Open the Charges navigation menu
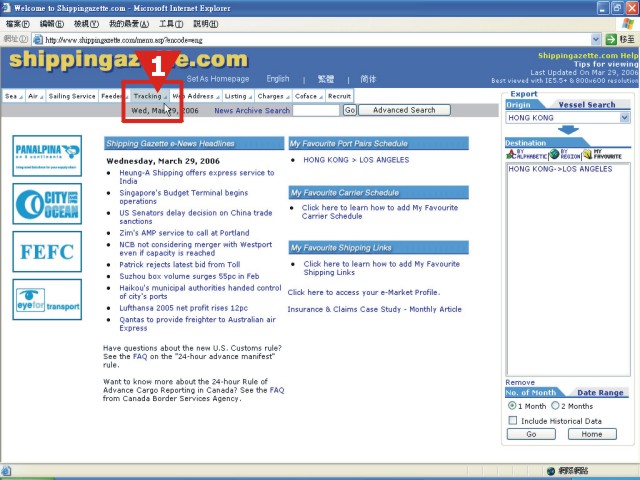This screenshot has height=480, width=640. tap(273, 96)
